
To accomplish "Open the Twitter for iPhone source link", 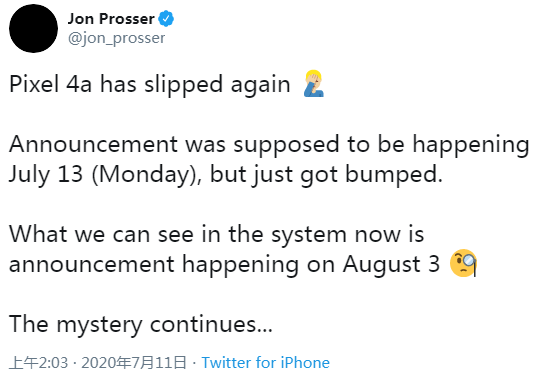I will click(266, 363).
